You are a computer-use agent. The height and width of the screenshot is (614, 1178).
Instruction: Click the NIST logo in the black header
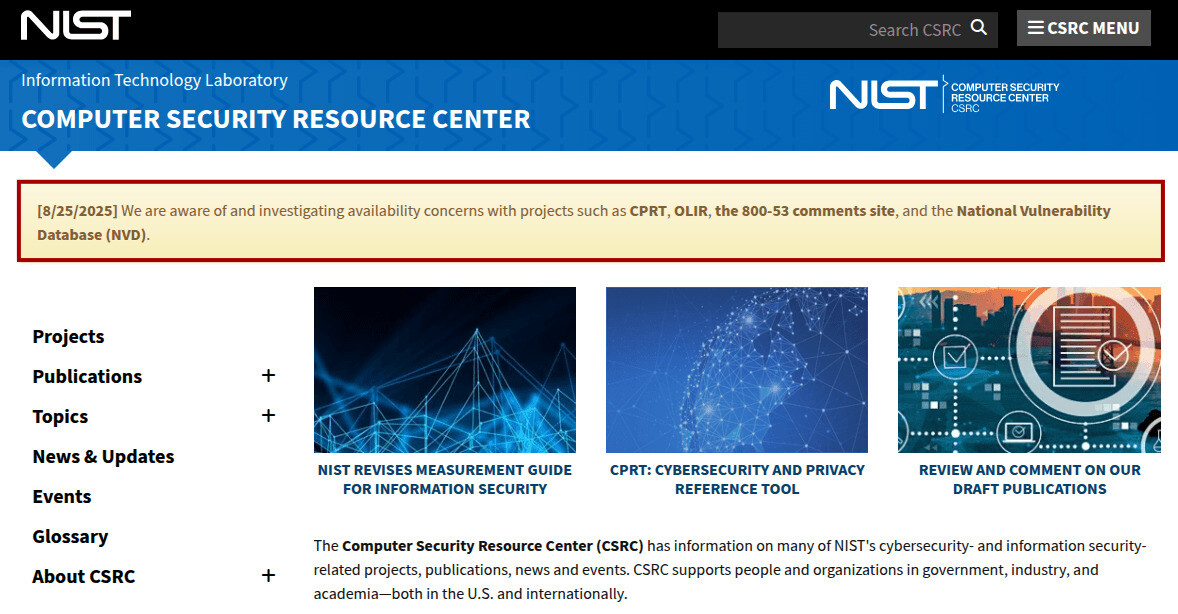click(x=76, y=26)
